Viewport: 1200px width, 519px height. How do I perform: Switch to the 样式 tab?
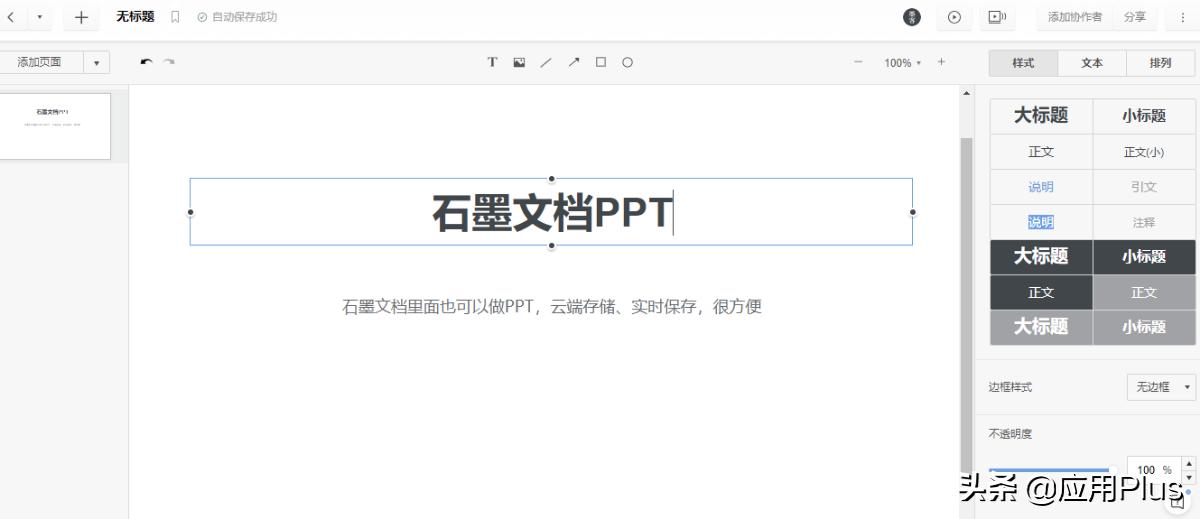(x=1023, y=63)
